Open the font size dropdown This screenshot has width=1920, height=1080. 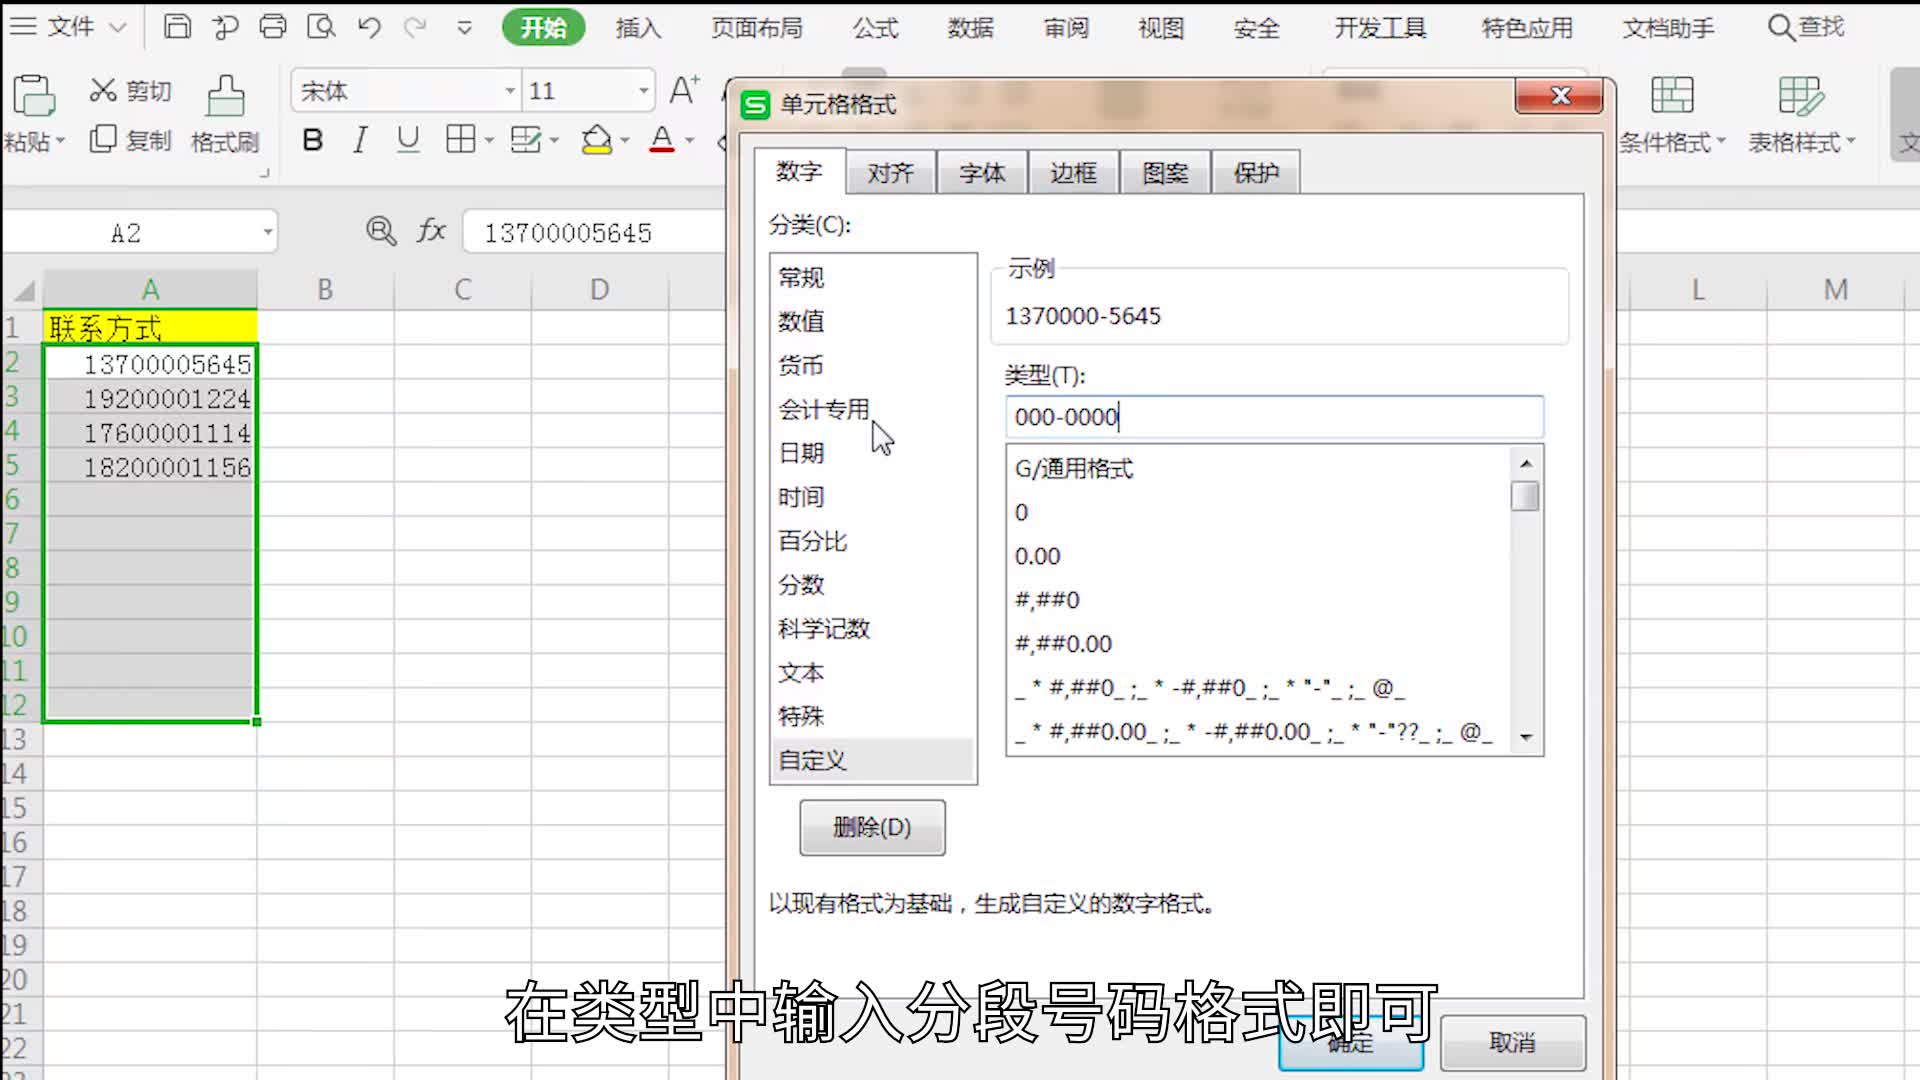[643, 91]
